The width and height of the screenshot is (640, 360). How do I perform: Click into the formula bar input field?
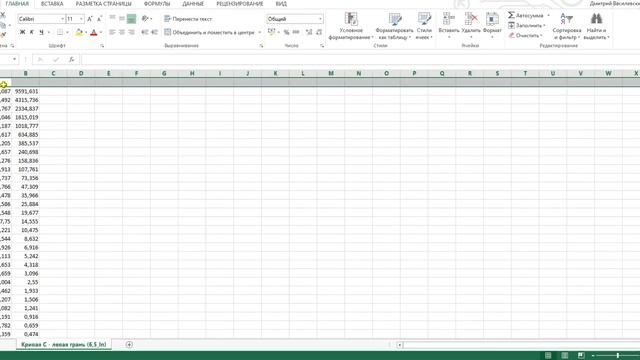pos(360,60)
